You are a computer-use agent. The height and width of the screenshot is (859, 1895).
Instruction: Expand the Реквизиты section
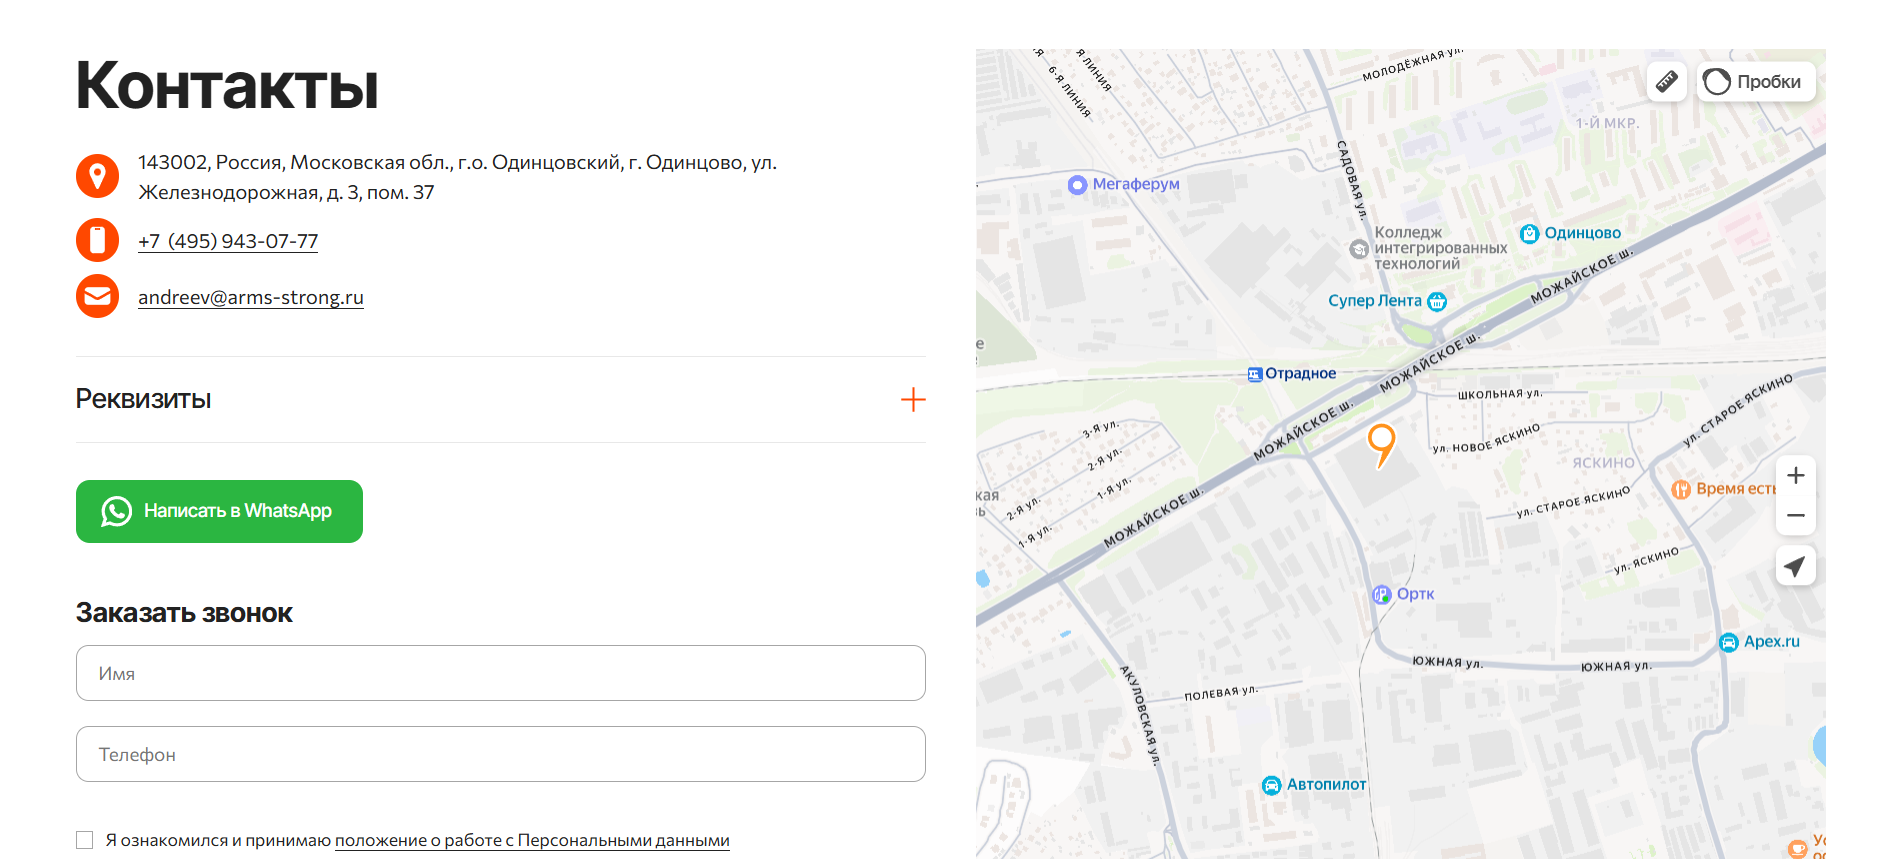(x=143, y=399)
